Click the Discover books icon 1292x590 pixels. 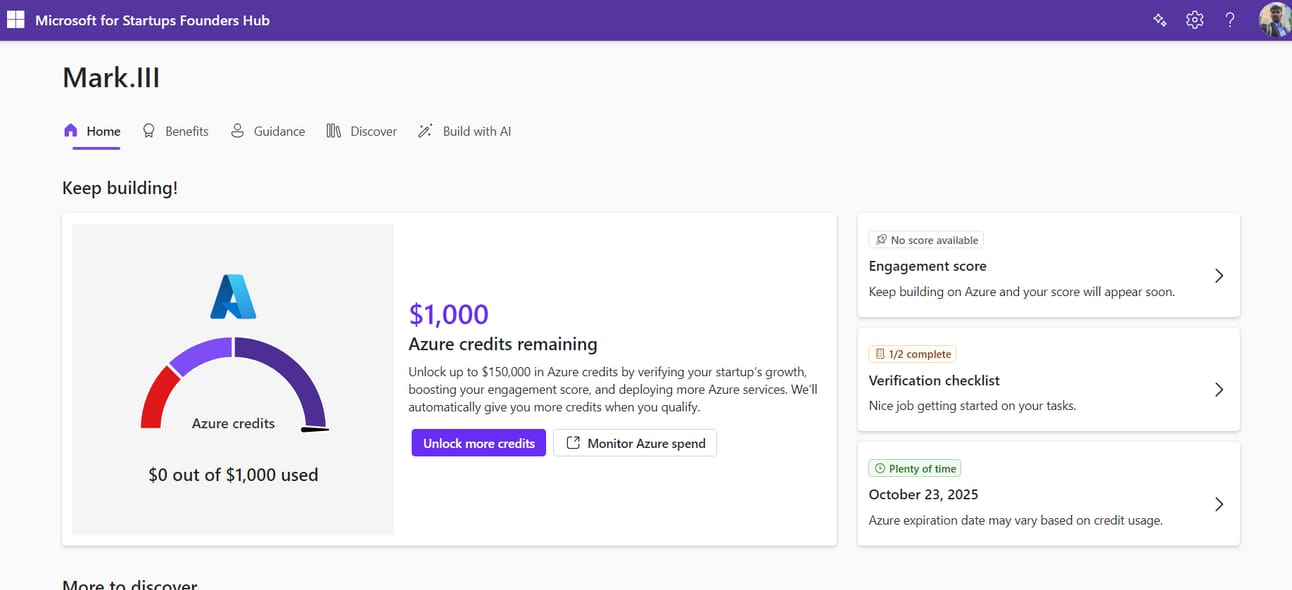click(334, 131)
